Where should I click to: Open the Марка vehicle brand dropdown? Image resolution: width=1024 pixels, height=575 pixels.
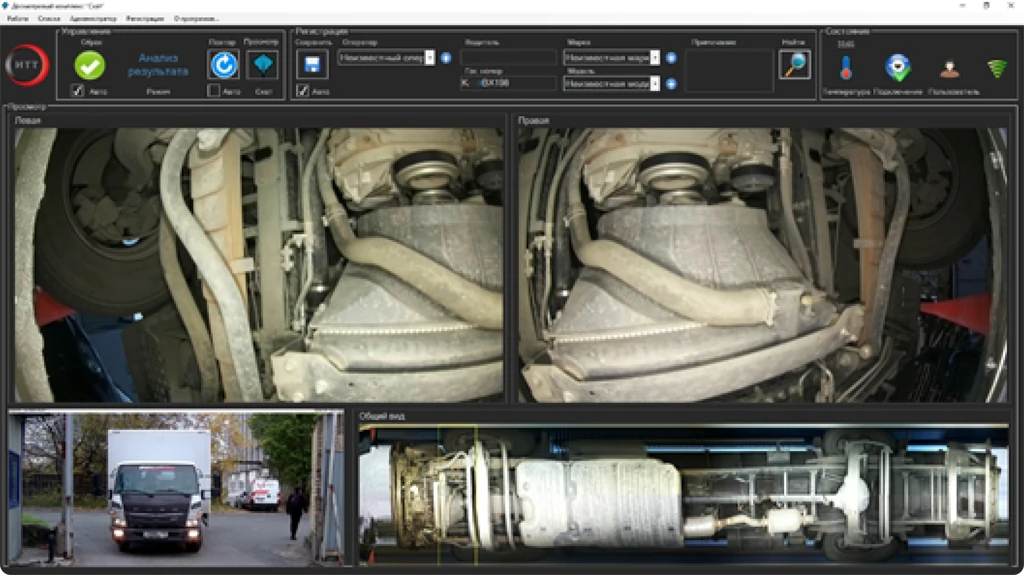click(655, 58)
